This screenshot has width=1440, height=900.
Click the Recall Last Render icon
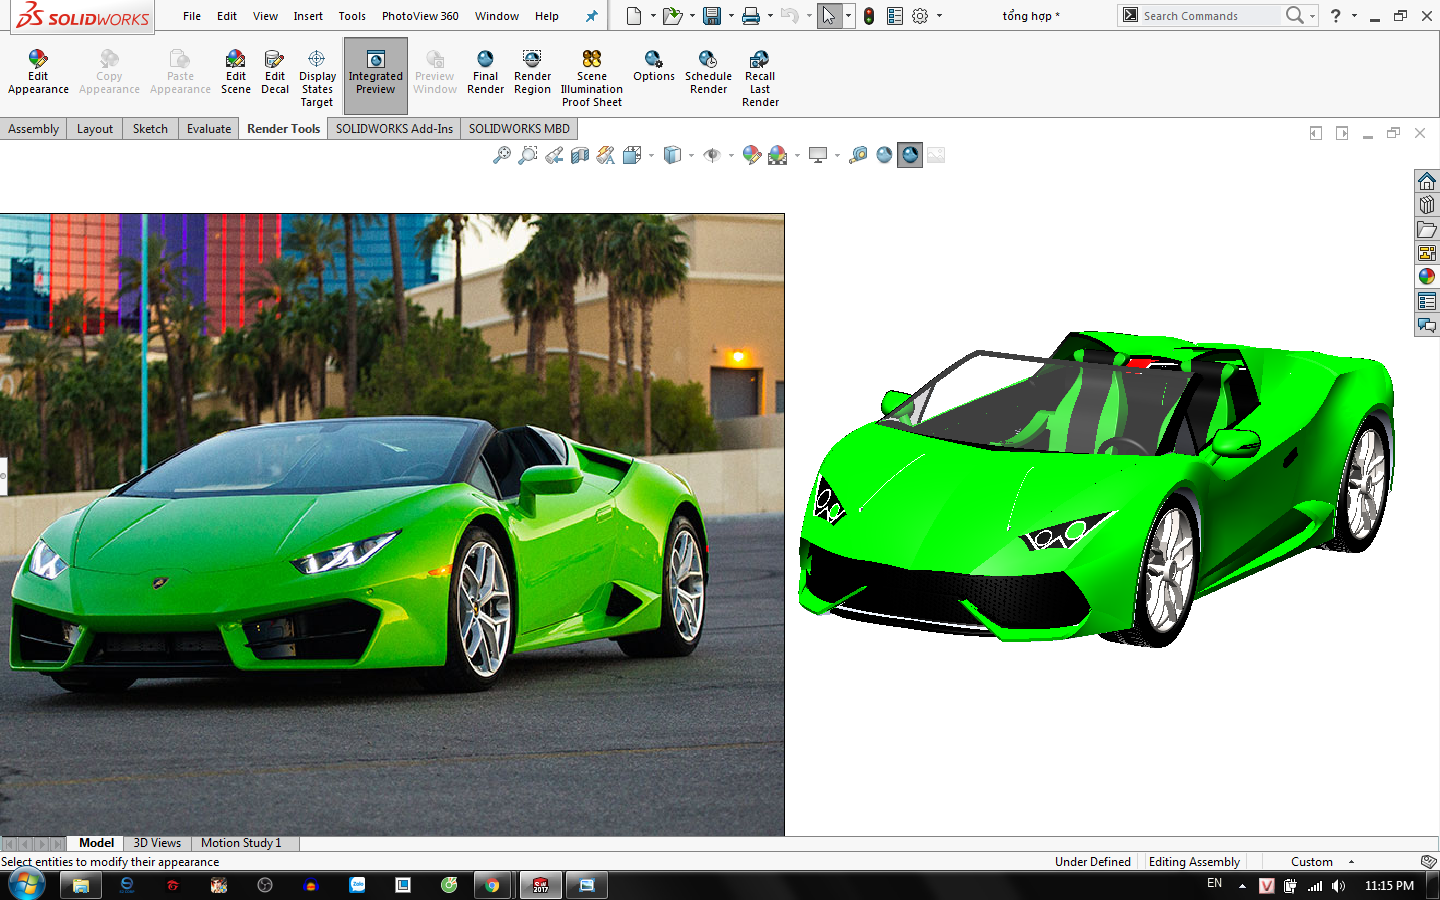[x=760, y=78]
